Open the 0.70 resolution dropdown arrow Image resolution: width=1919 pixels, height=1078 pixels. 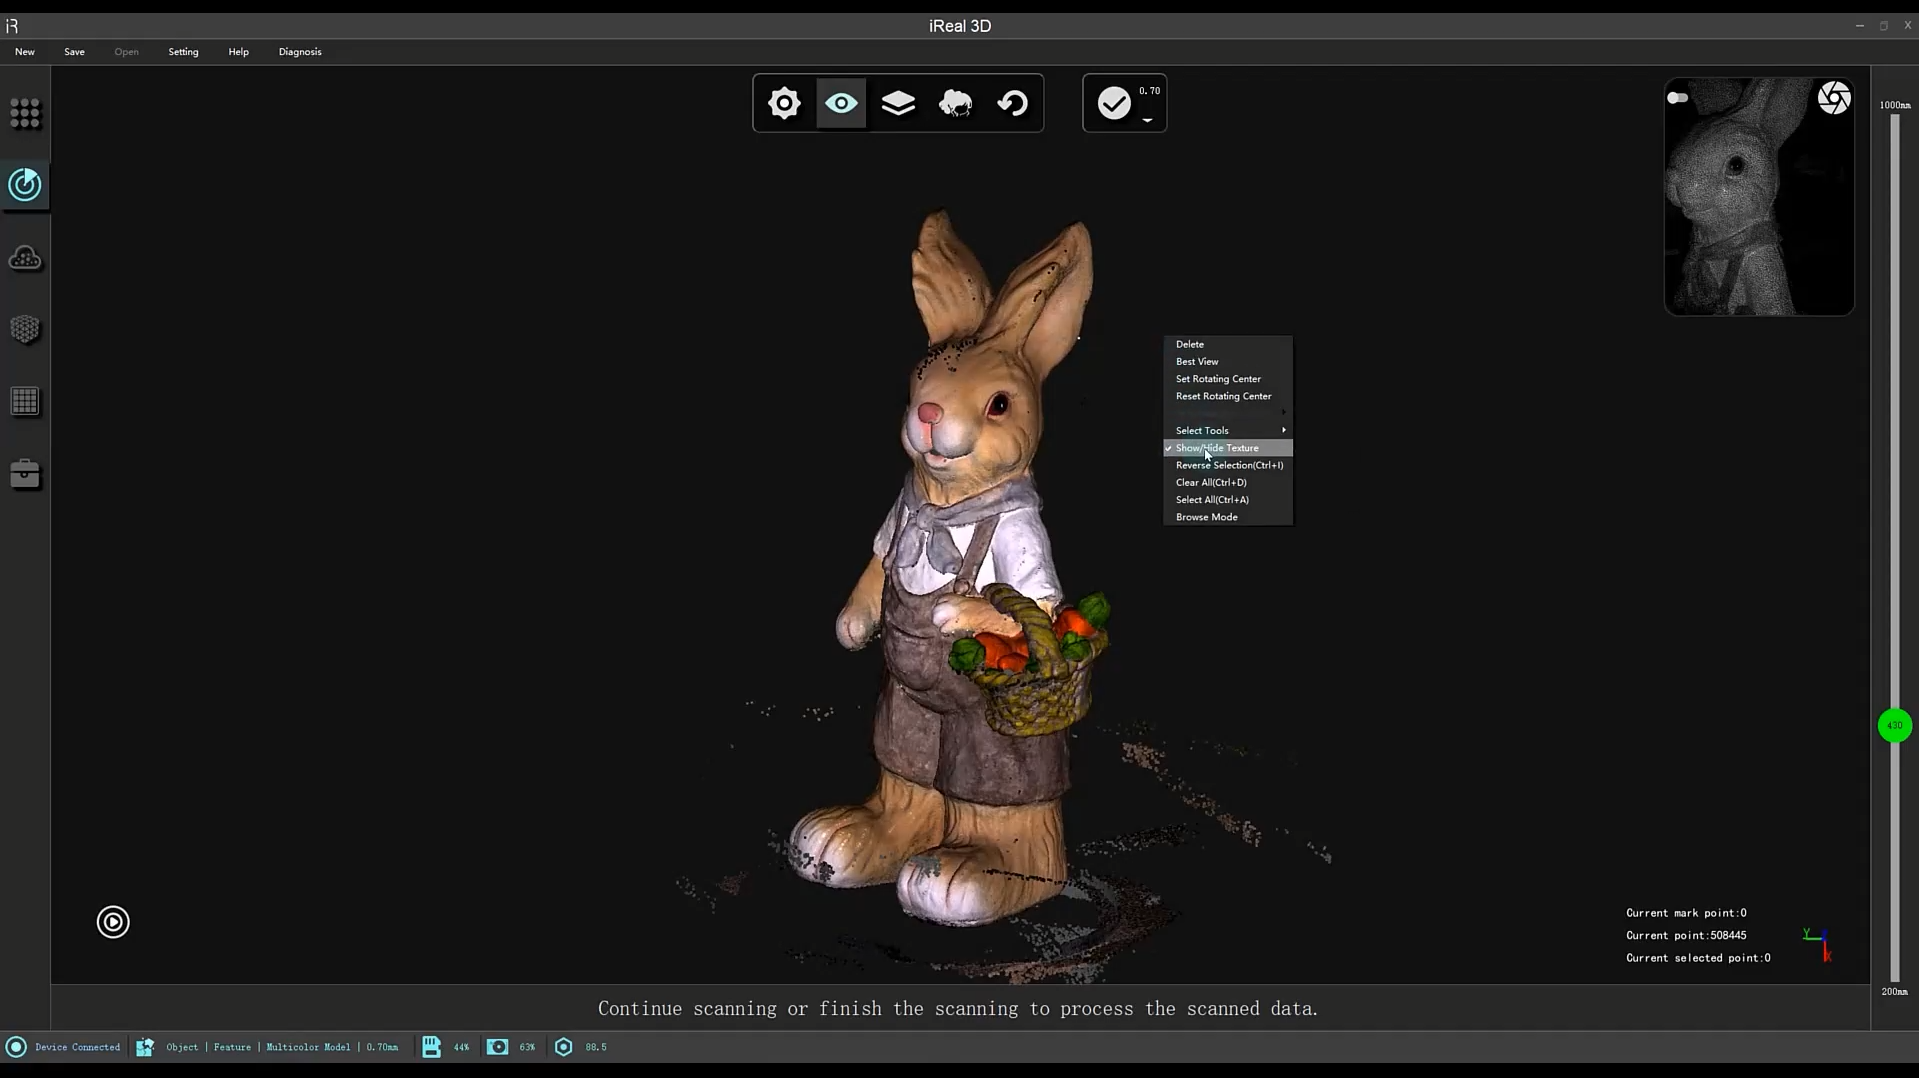[x=1148, y=120]
